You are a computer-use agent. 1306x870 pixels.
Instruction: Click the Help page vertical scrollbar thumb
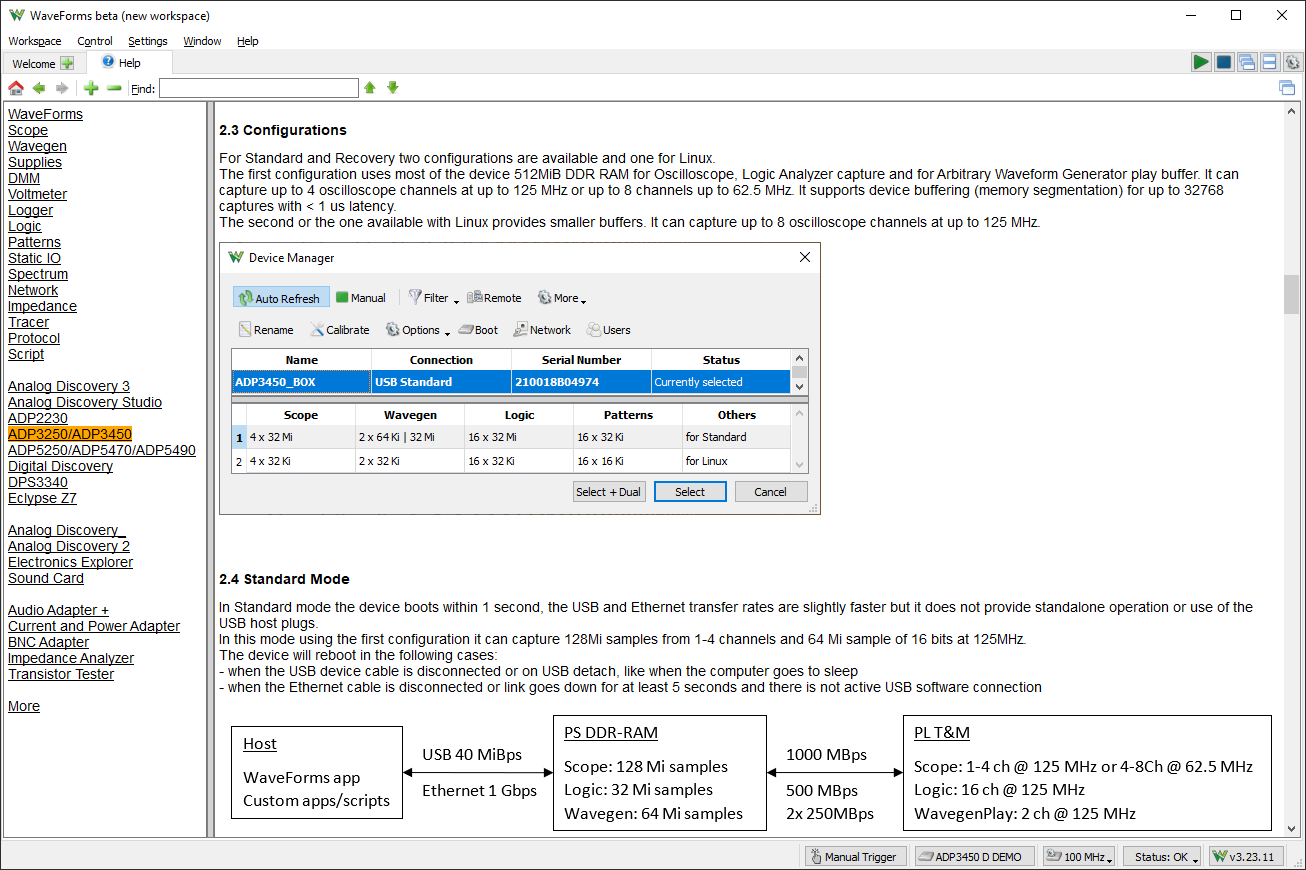click(1292, 295)
